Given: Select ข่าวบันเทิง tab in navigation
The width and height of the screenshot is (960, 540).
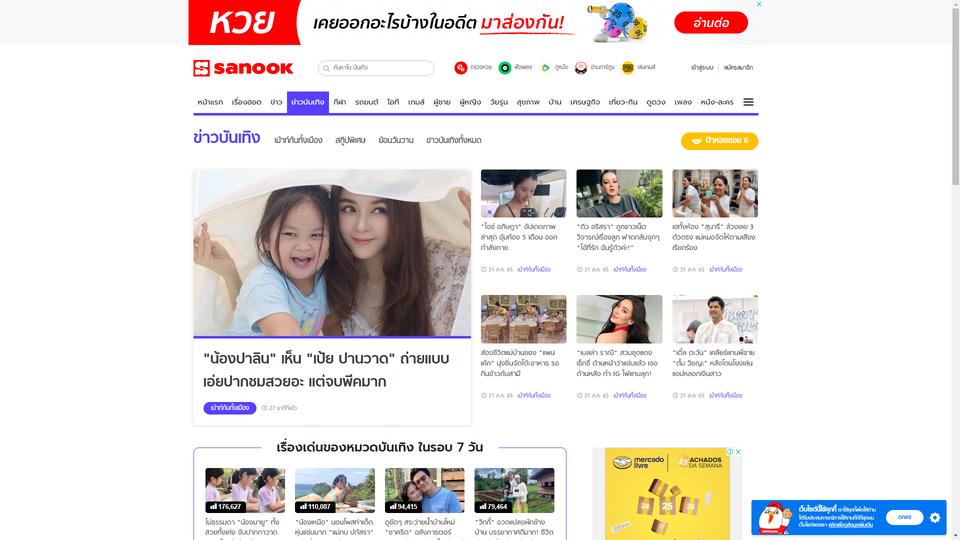Looking at the screenshot, I should (308, 102).
